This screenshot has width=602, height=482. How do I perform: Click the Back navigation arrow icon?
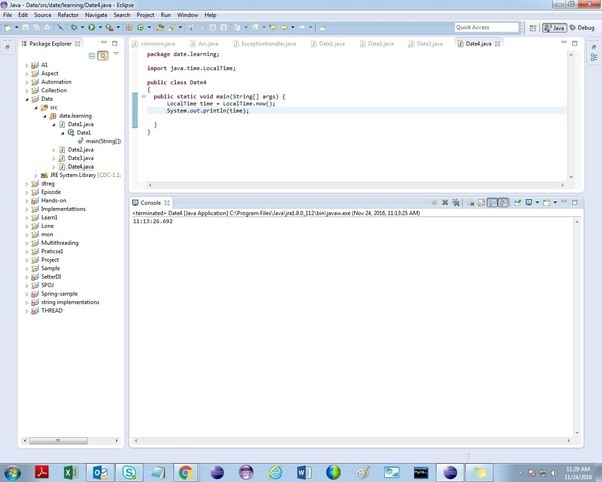(x=284, y=27)
